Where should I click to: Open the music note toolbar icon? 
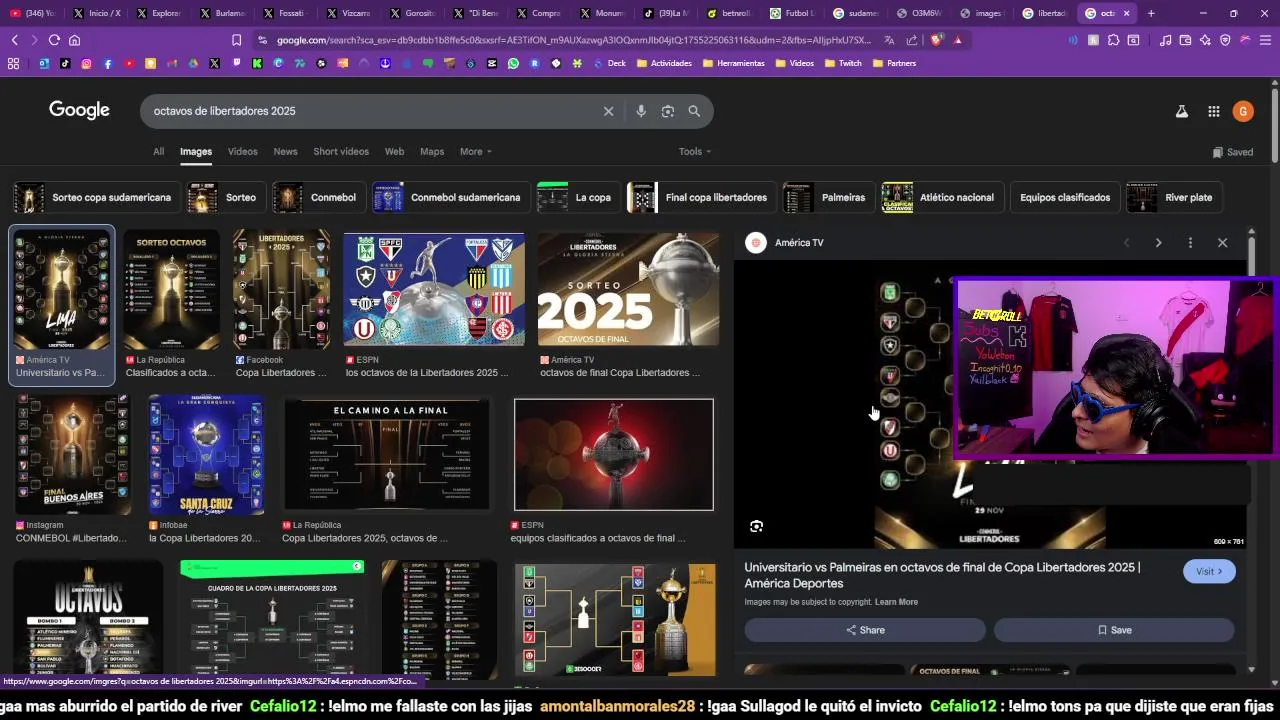pos(1165,40)
